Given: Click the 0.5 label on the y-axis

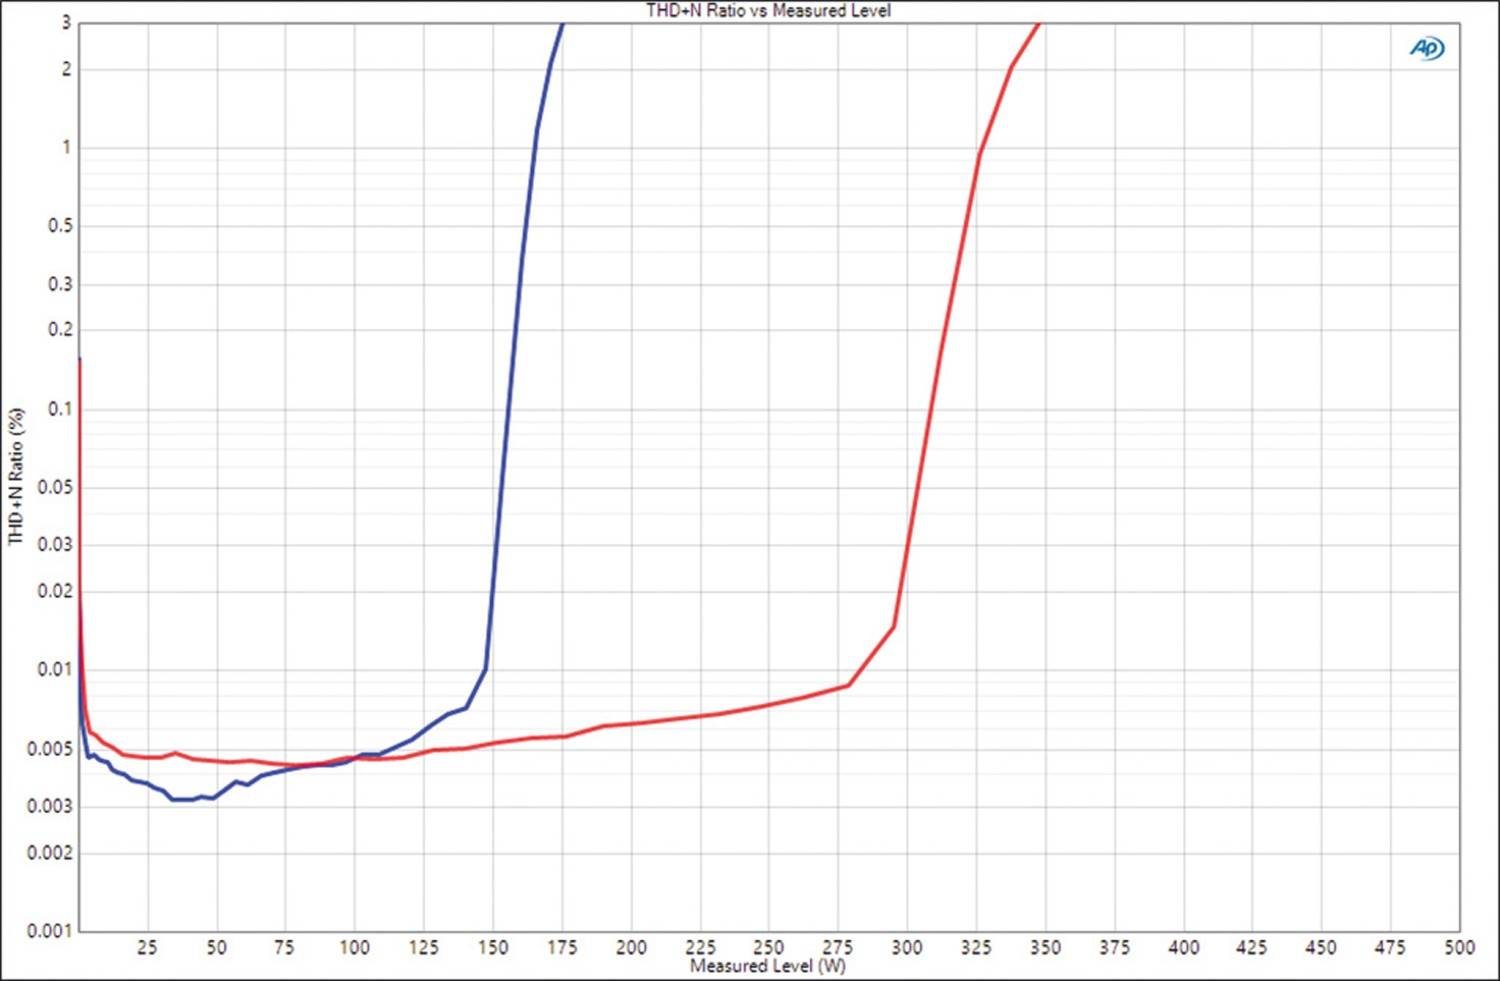Looking at the screenshot, I should 60,226.
